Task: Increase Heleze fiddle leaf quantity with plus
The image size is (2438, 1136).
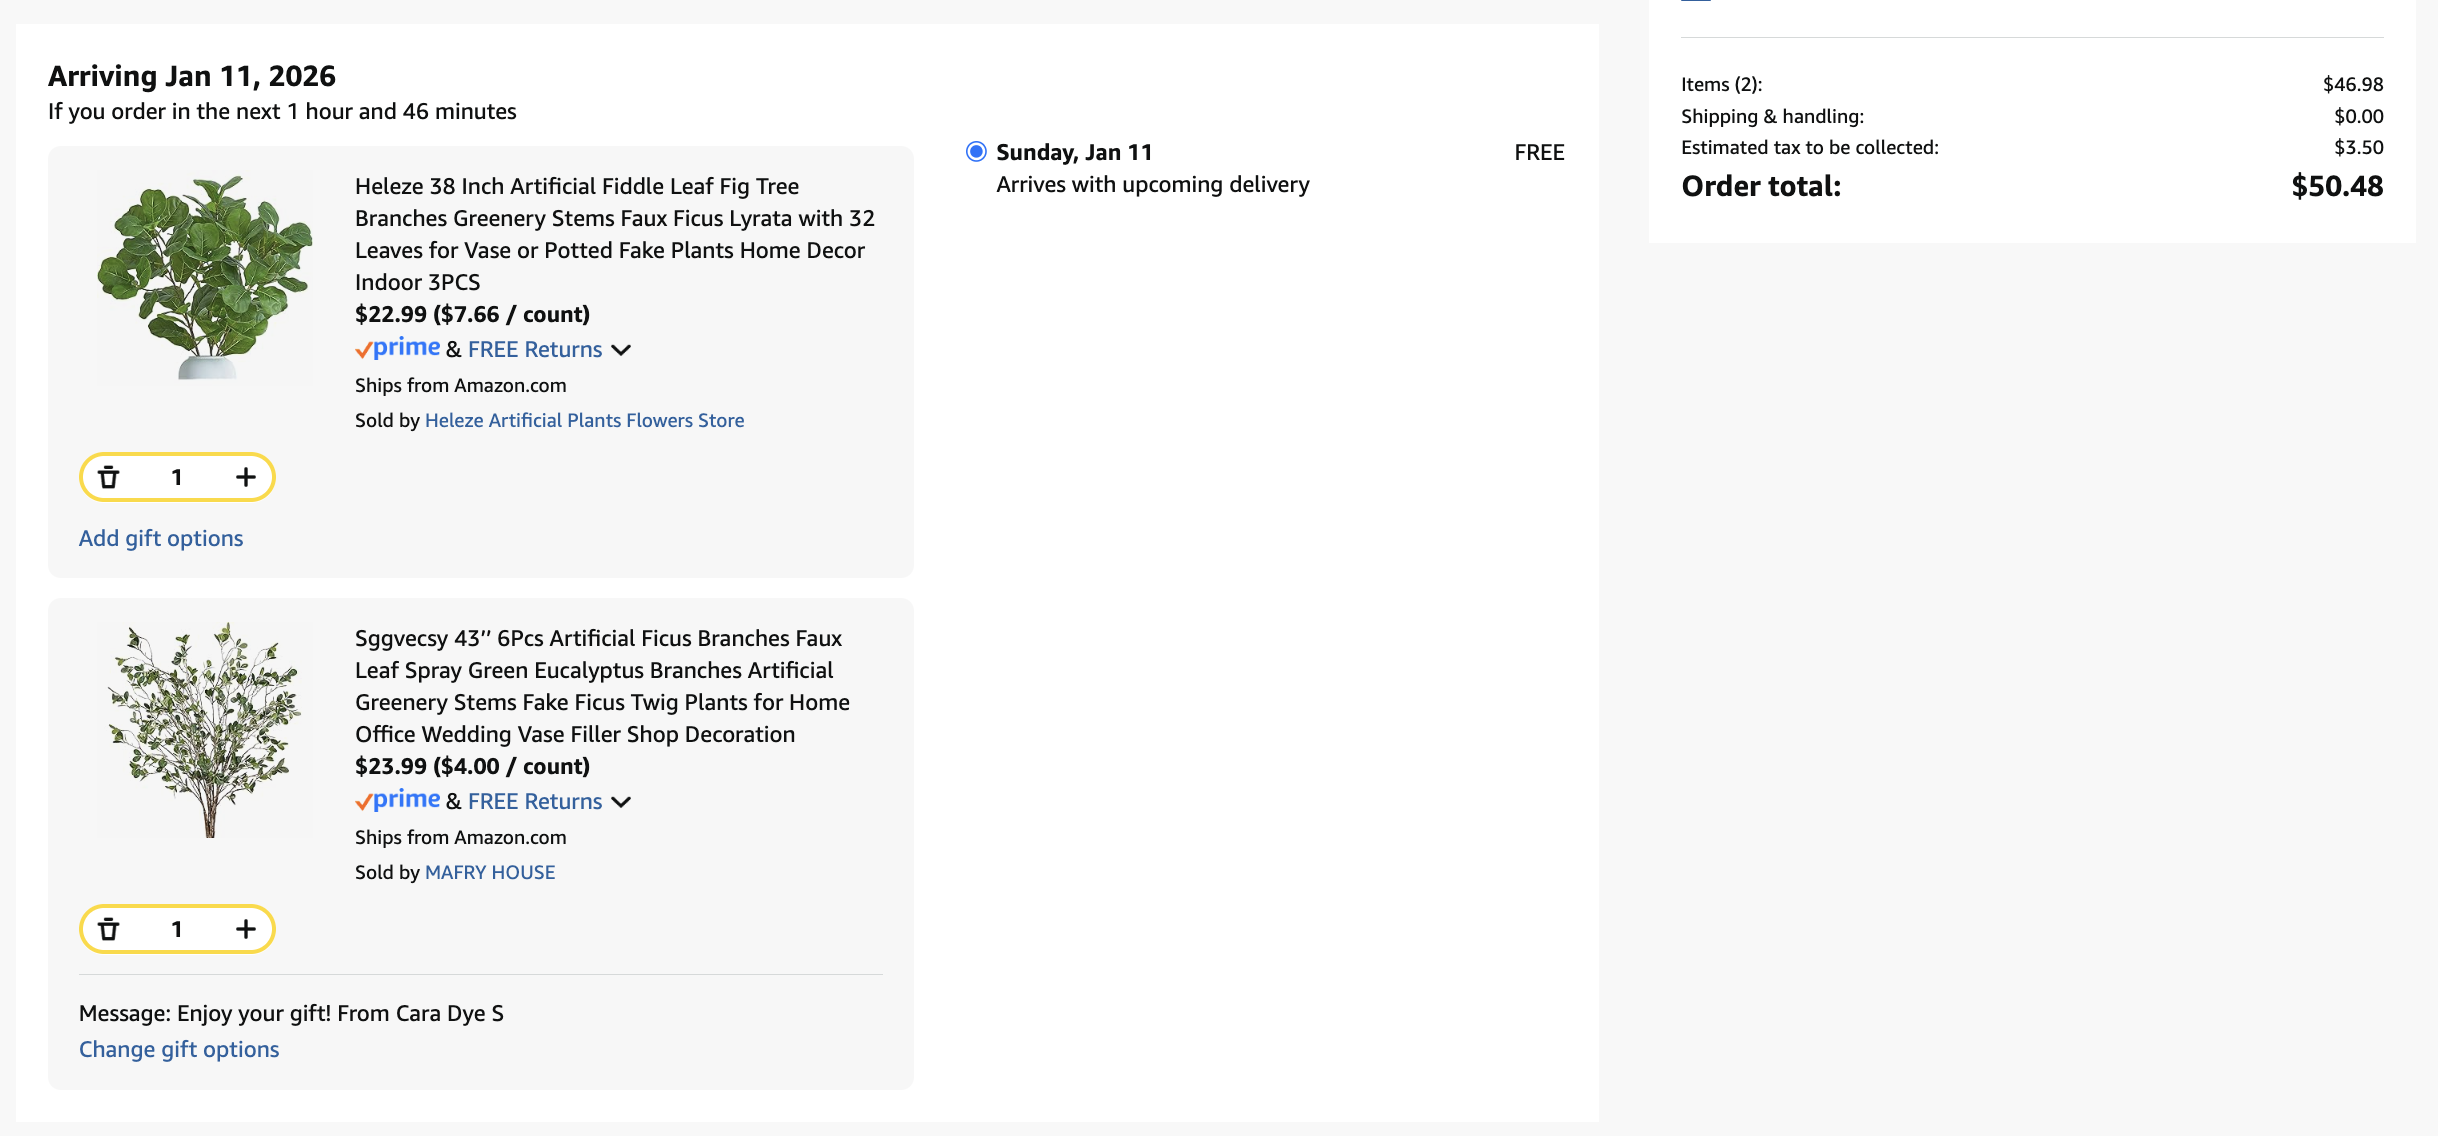Action: [245, 477]
